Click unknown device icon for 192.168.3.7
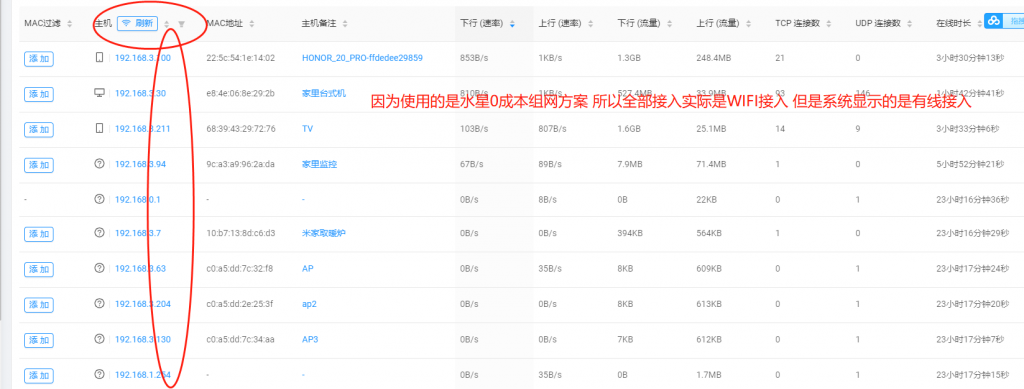Screen dimensions: 1024x389 coord(99,232)
